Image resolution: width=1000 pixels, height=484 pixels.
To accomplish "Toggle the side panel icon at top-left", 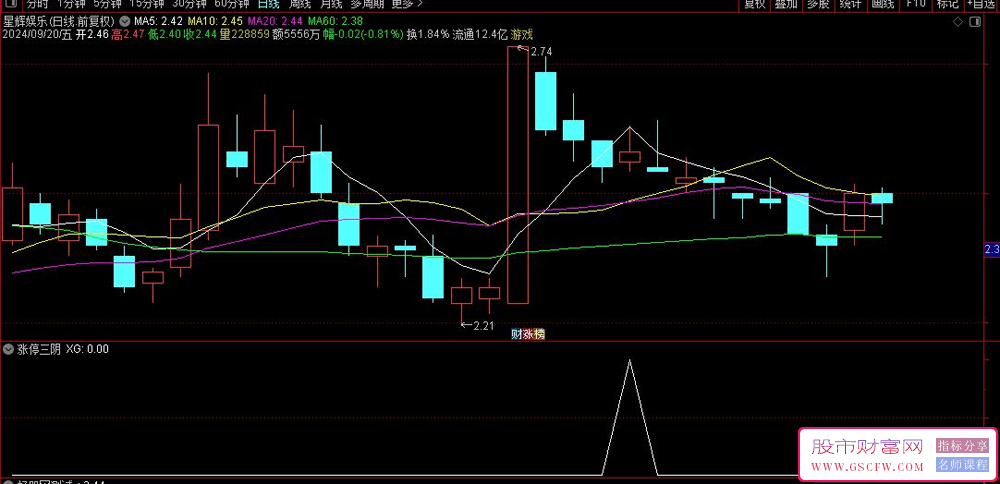I will pos(13,3).
